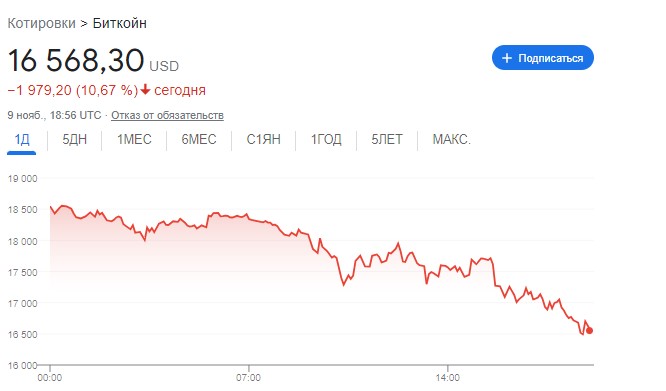
Task: Click the Биткойн breadcrumb title
Action: pos(120,23)
